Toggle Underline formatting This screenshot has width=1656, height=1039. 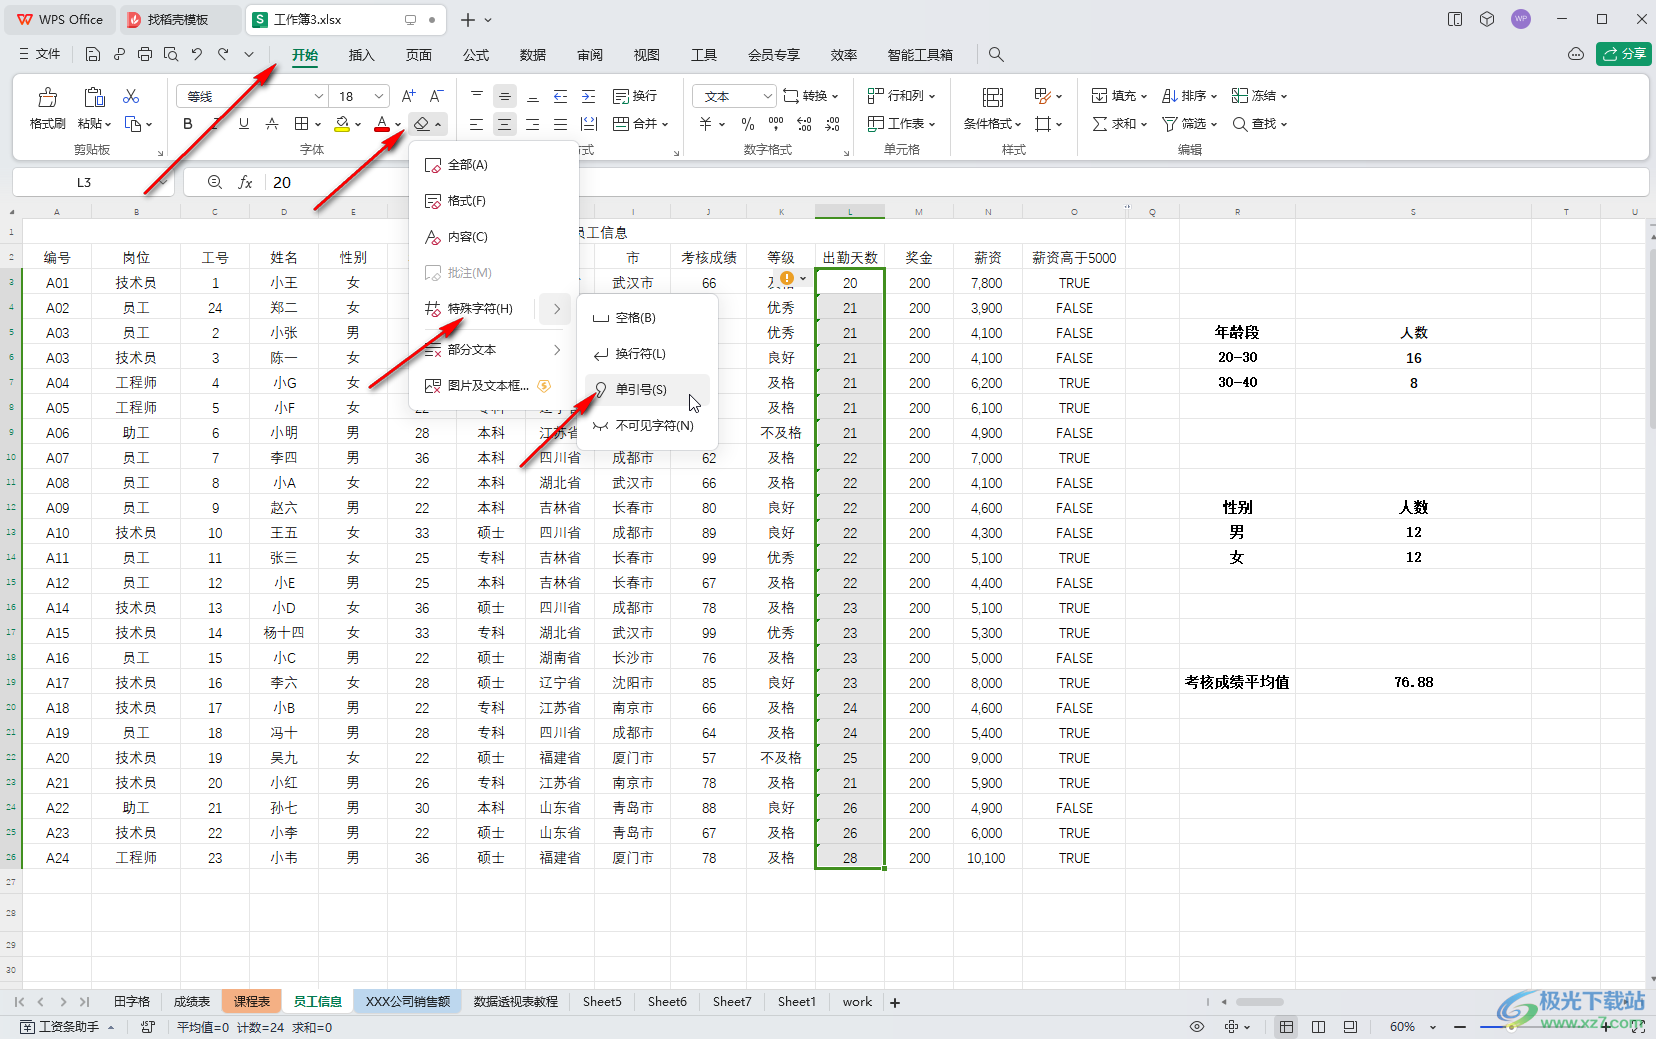[x=244, y=124]
